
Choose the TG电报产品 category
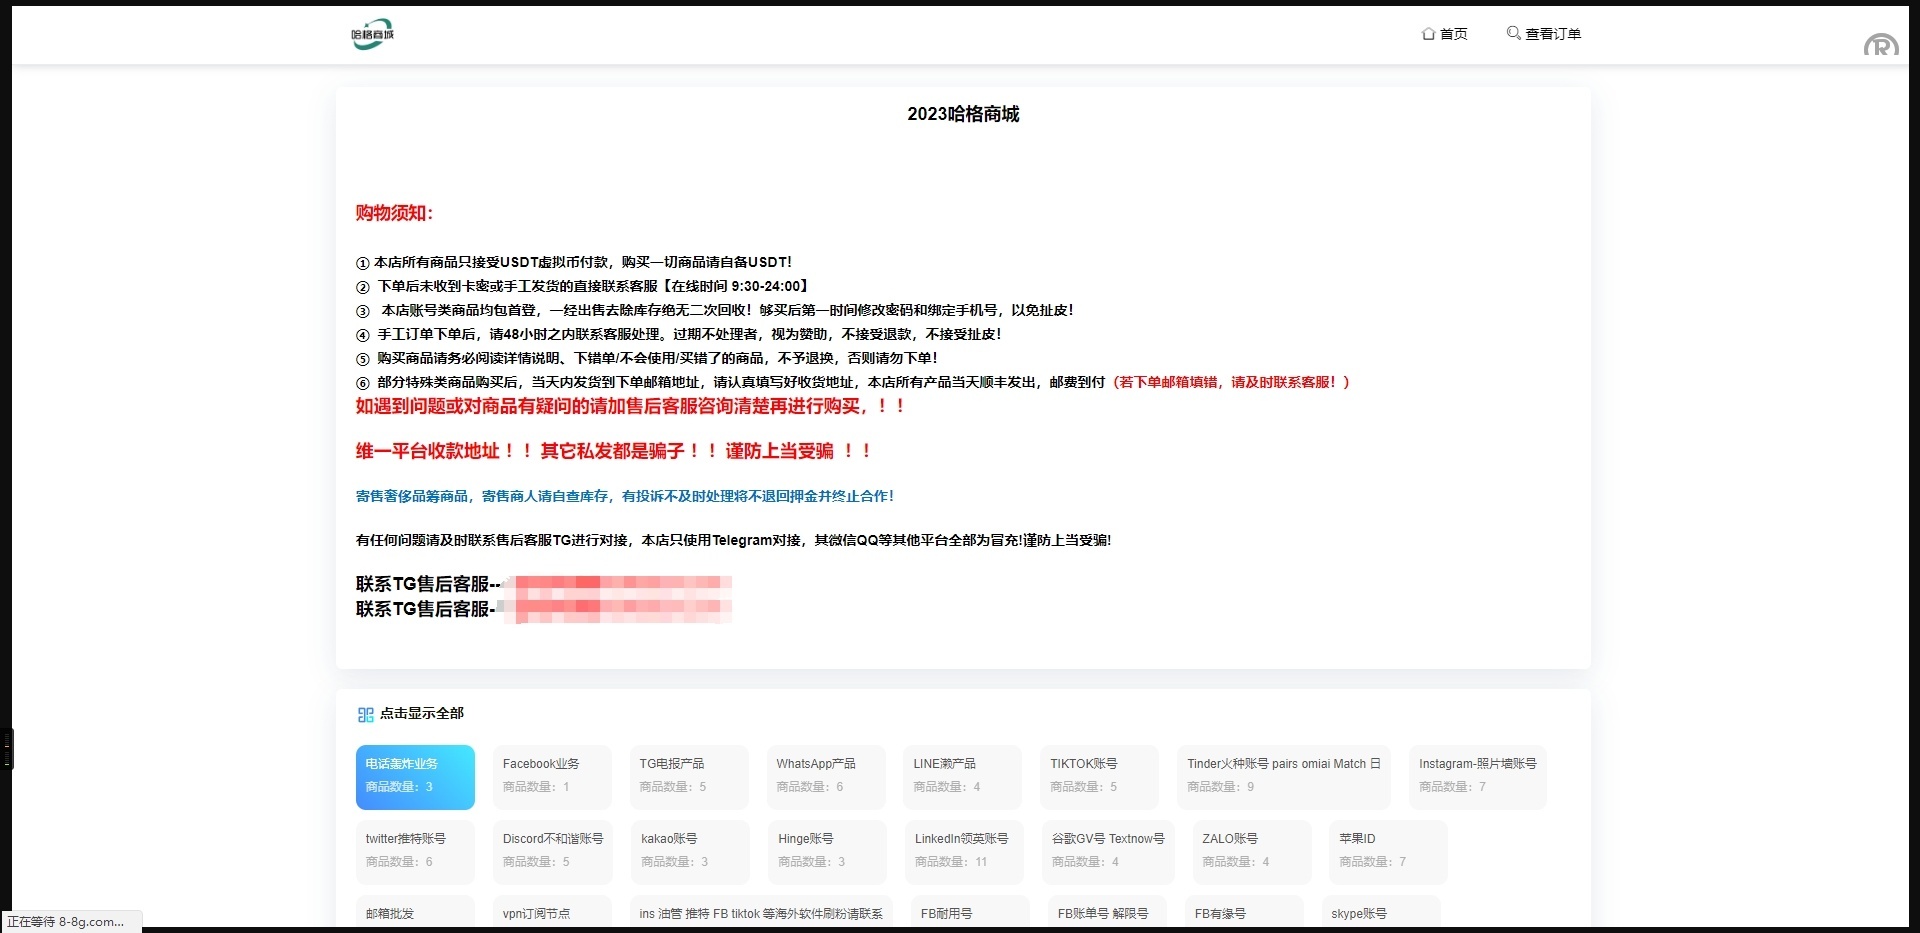(688, 776)
